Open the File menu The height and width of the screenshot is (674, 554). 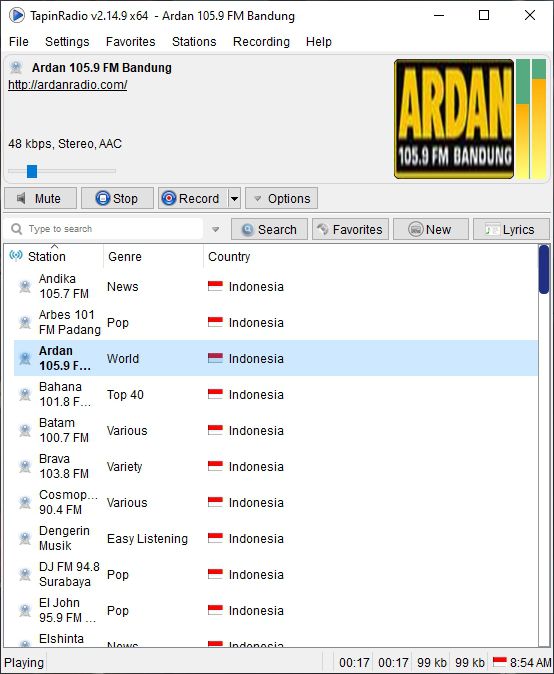click(x=18, y=42)
